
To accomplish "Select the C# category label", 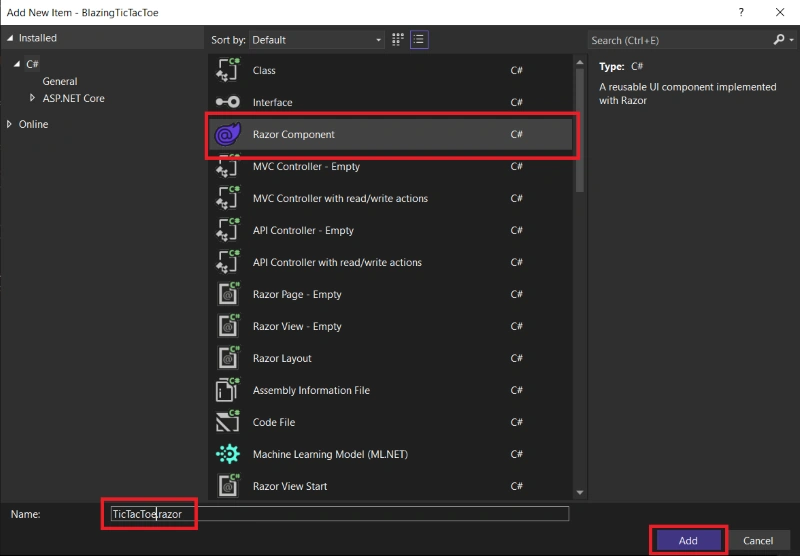I will (x=32, y=64).
